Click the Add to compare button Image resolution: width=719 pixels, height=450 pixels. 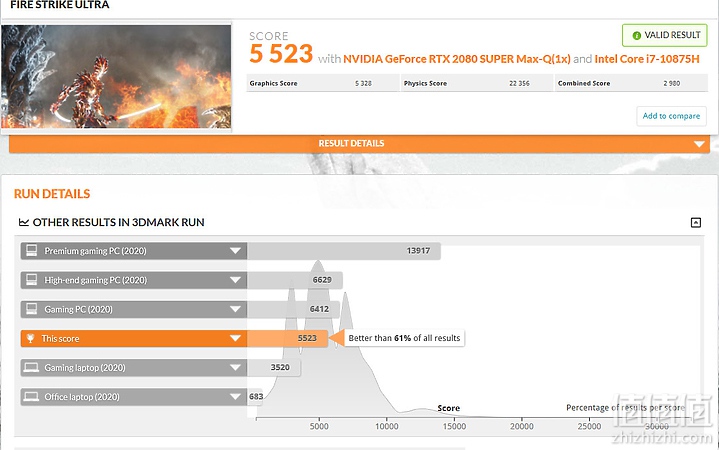671,116
